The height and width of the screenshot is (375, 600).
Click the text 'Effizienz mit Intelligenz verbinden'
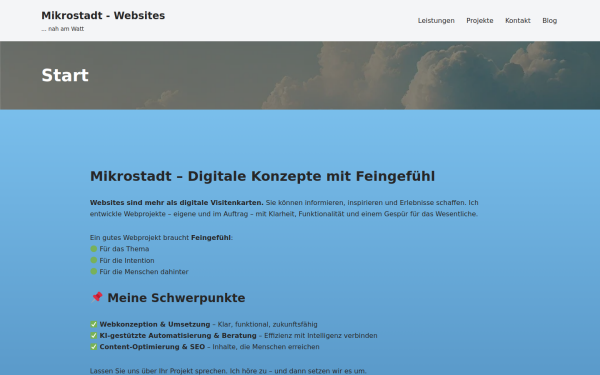click(x=321, y=336)
